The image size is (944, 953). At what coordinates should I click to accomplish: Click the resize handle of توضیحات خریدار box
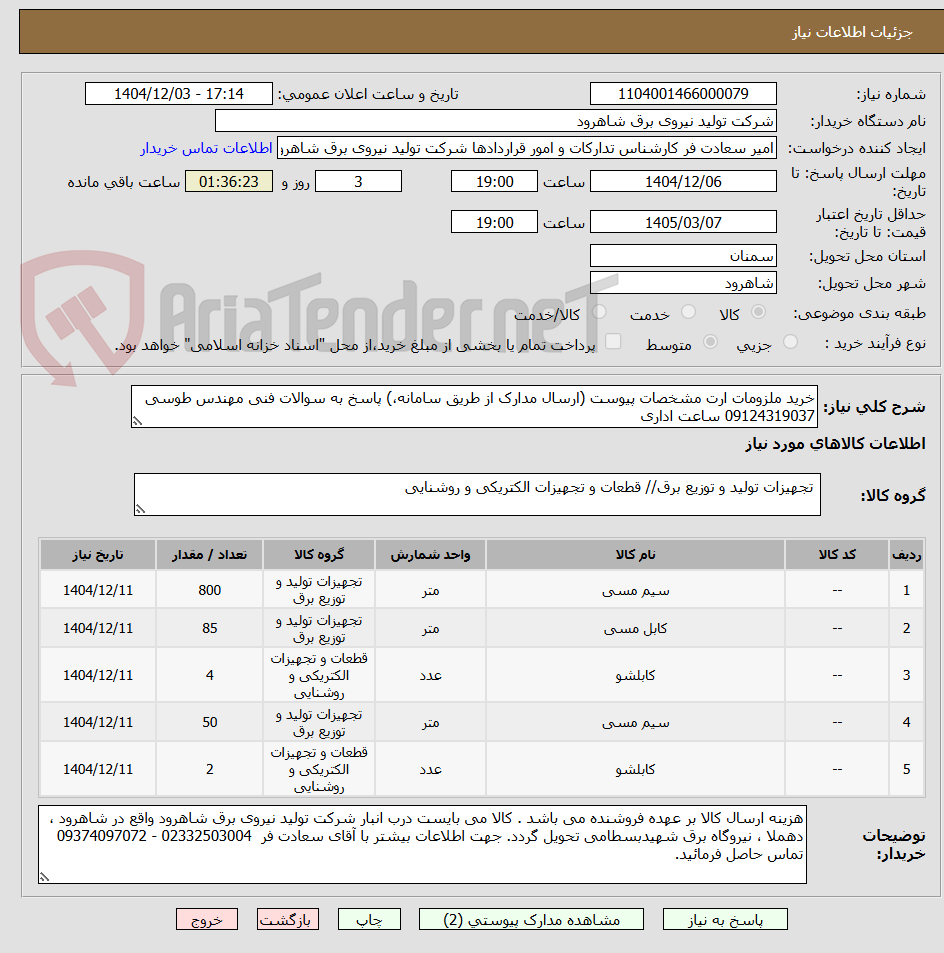click(x=44, y=876)
